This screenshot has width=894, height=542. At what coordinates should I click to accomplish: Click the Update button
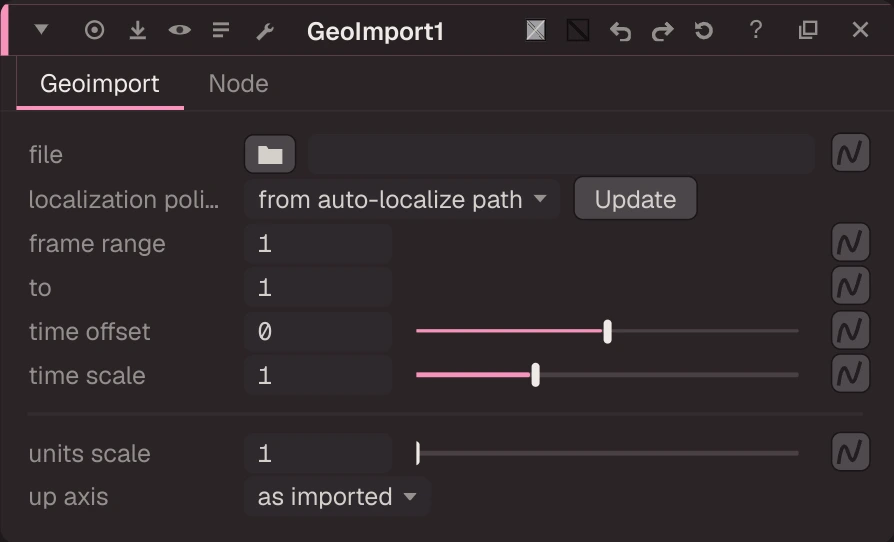(635, 199)
